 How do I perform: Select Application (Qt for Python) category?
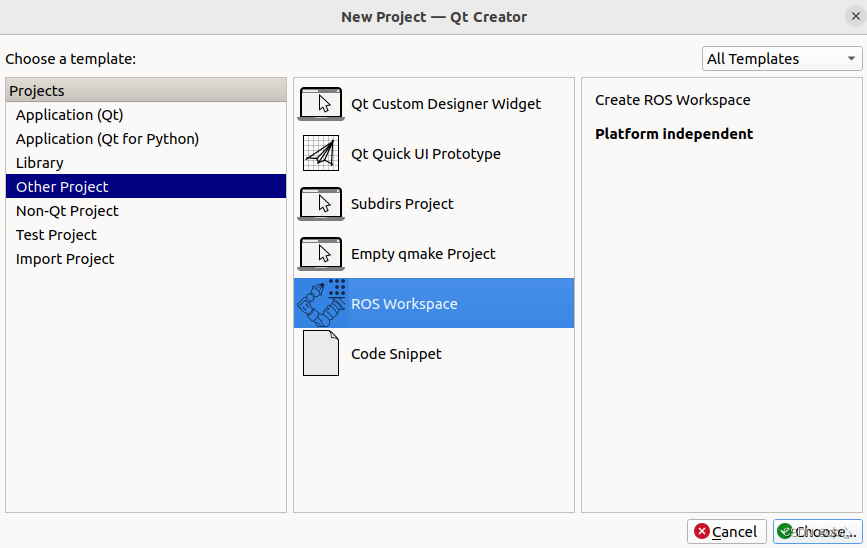tap(146, 139)
